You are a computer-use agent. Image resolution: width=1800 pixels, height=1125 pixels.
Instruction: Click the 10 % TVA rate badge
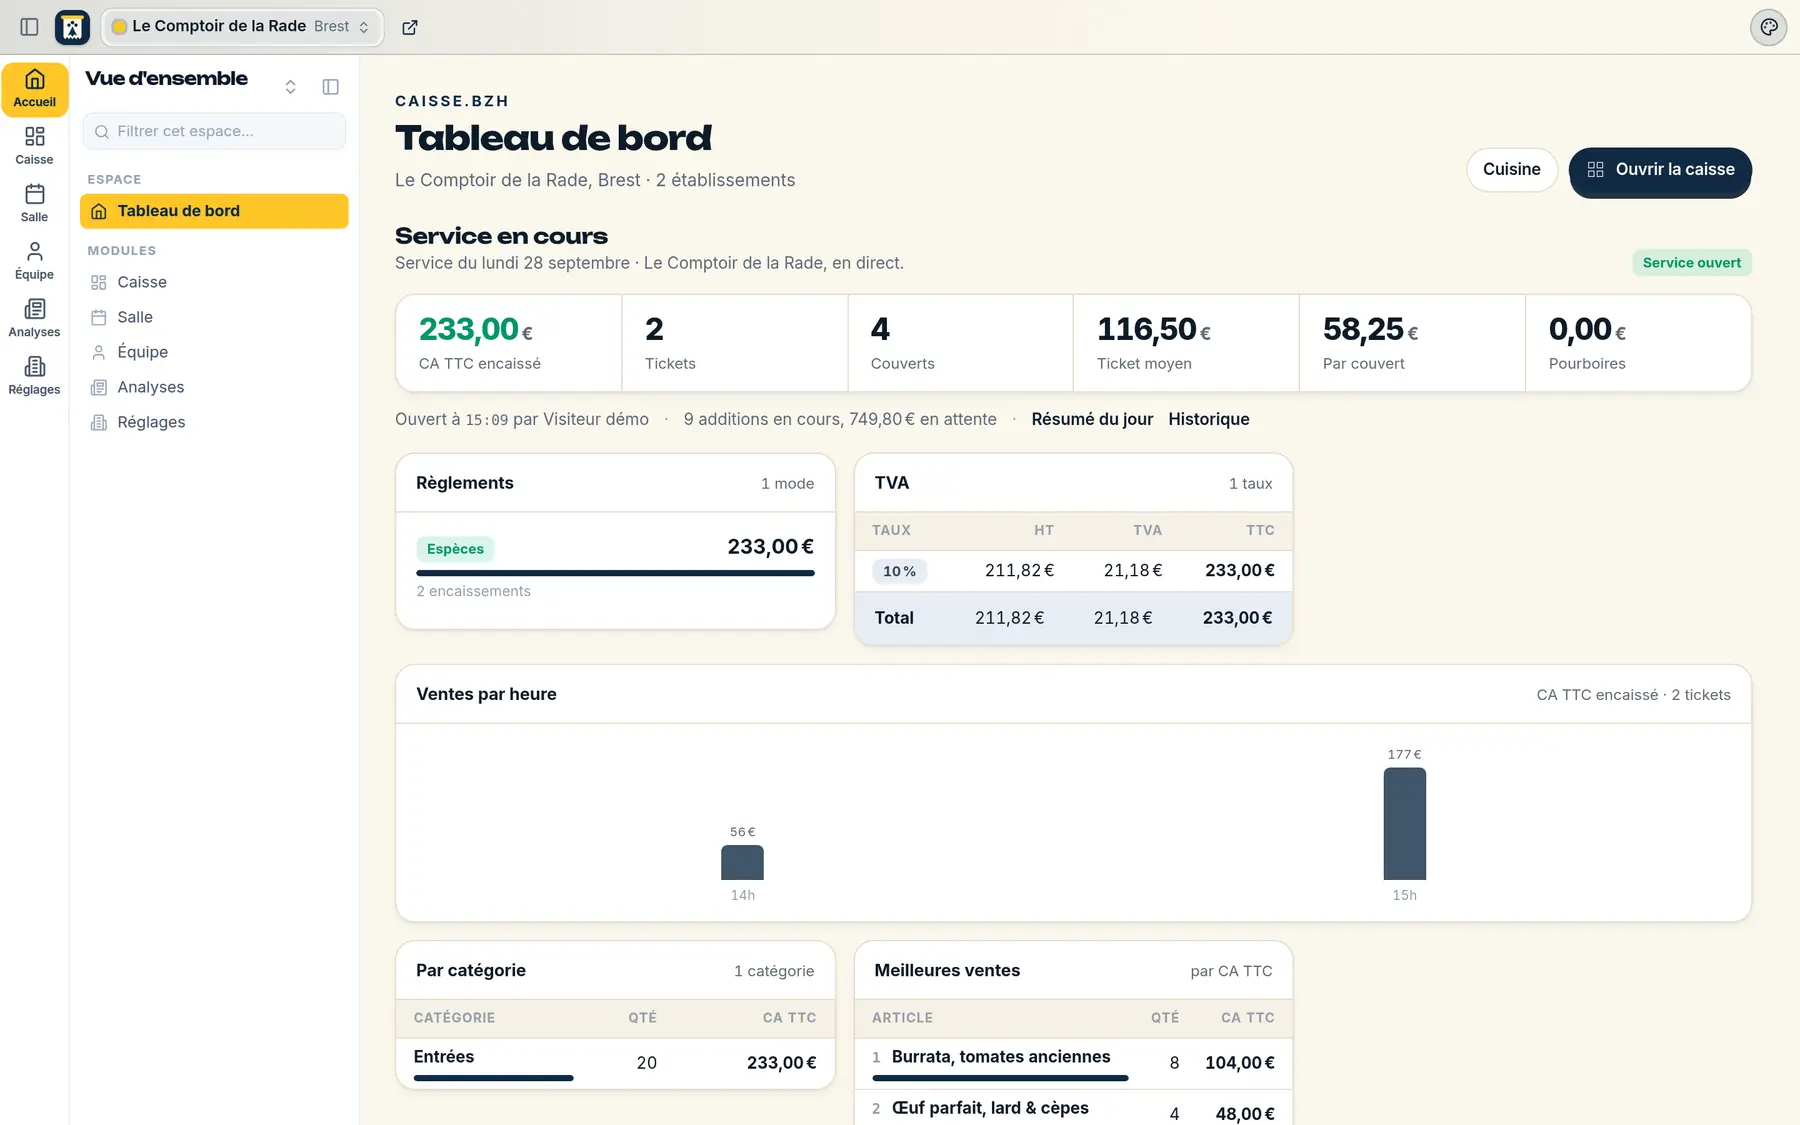(x=899, y=571)
